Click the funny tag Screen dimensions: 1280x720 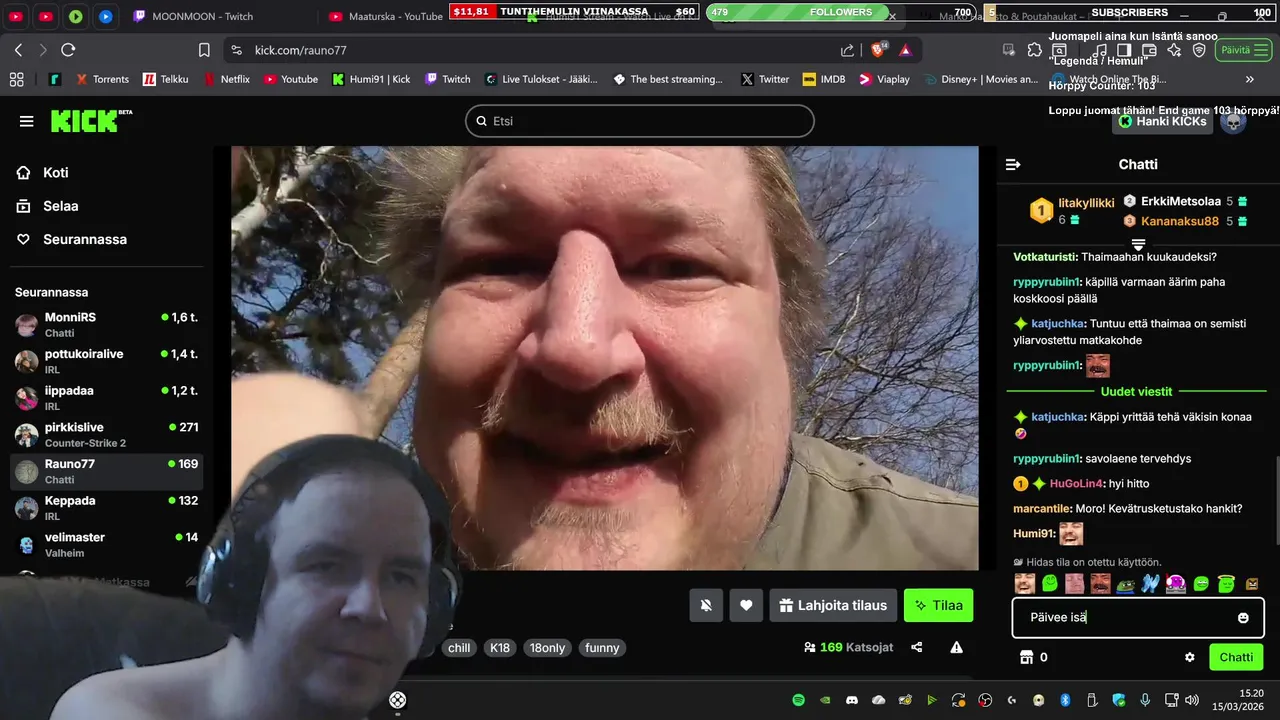click(x=602, y=648)
